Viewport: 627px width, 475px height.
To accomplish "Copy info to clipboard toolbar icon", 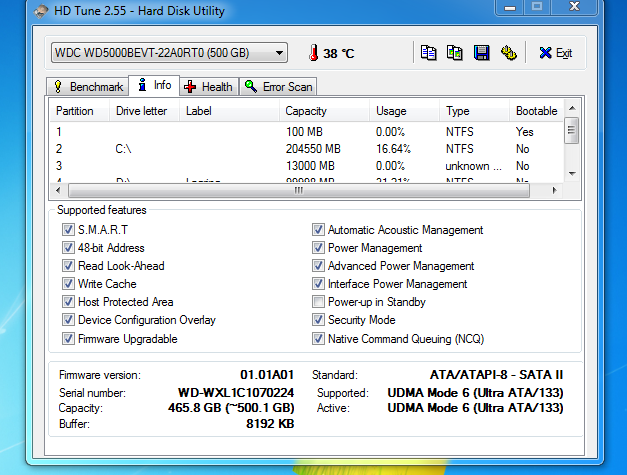I will click(x=429, y=53).
